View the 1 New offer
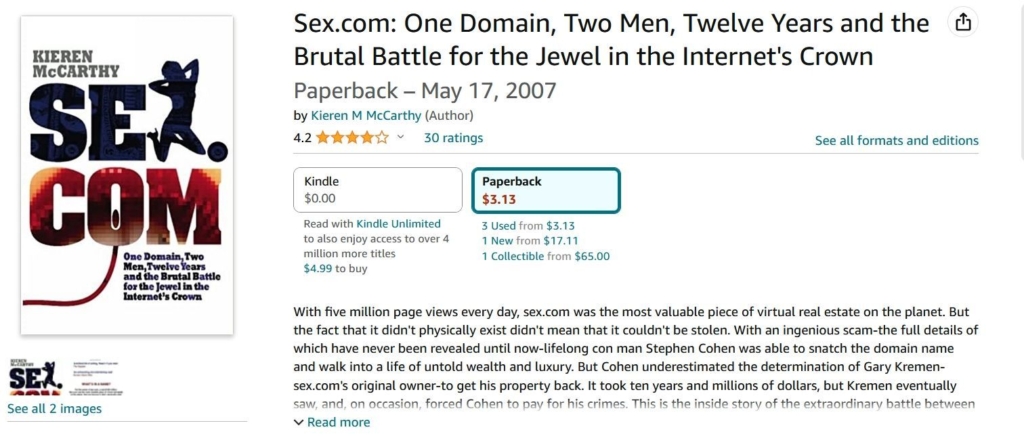This screenshot has width=1024, height=436. coord(499,240)
